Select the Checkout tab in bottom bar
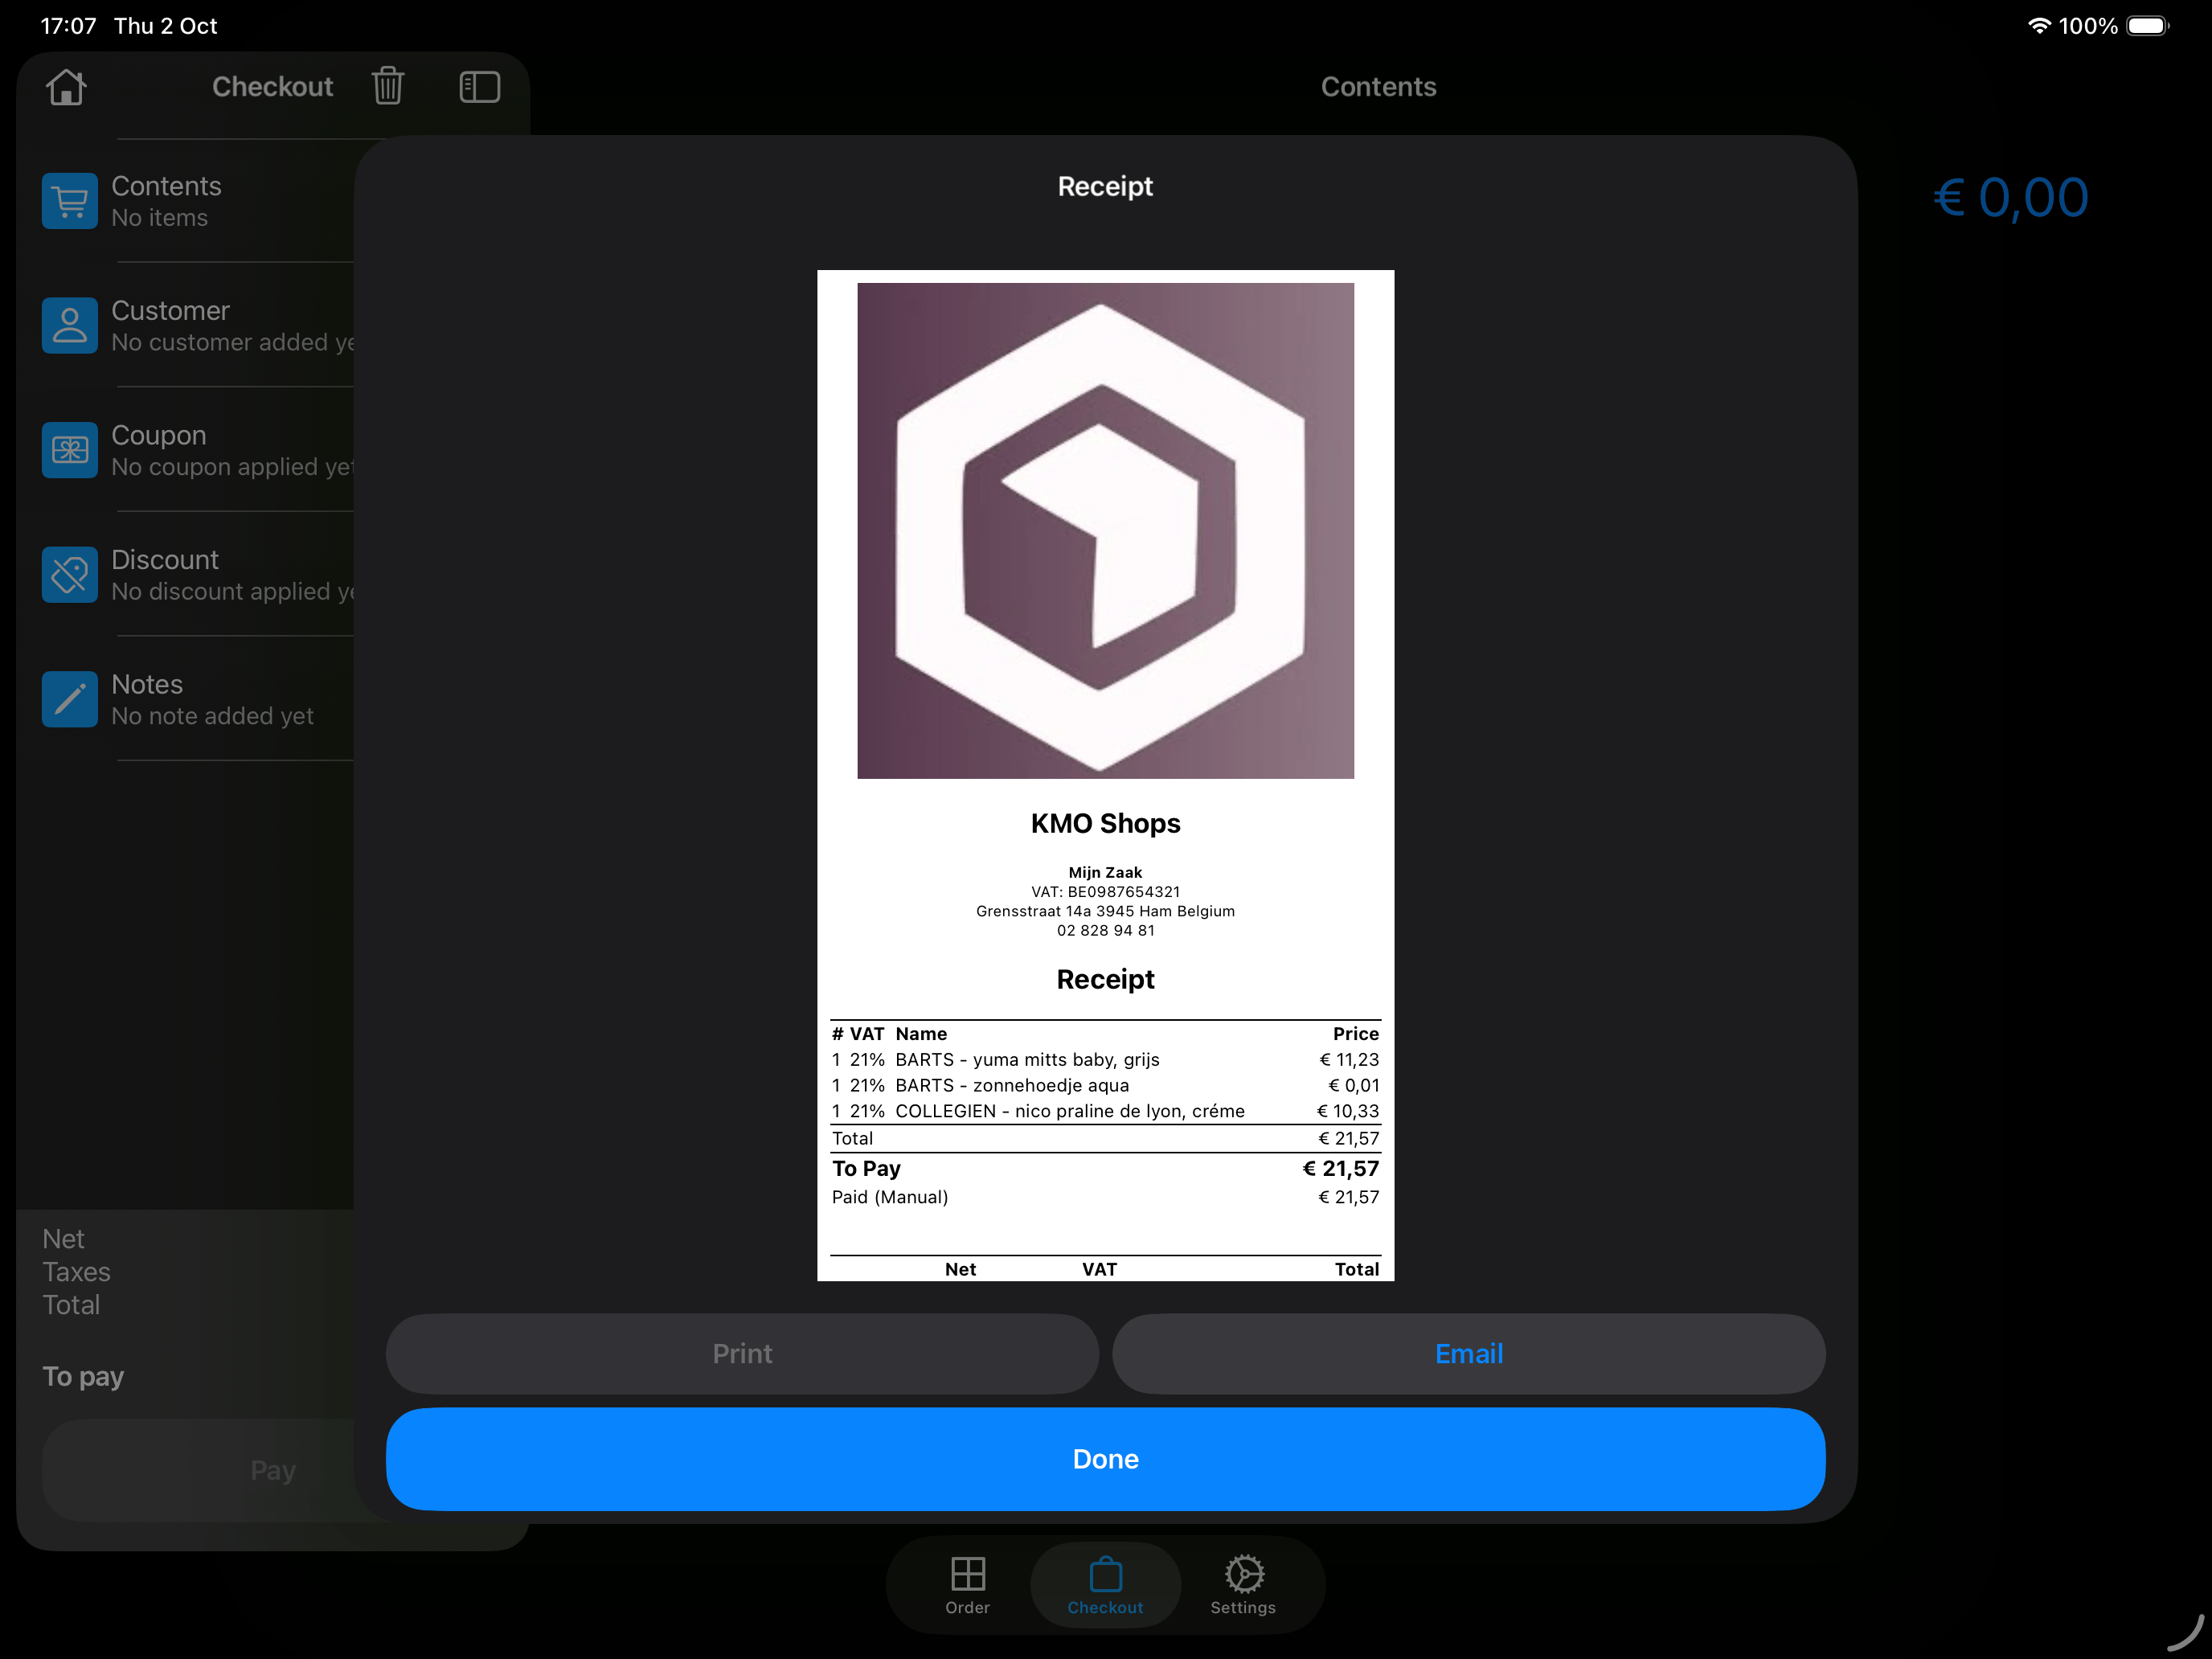The width and height of the screenshot is (2212, 1659). point(1105,1586)
